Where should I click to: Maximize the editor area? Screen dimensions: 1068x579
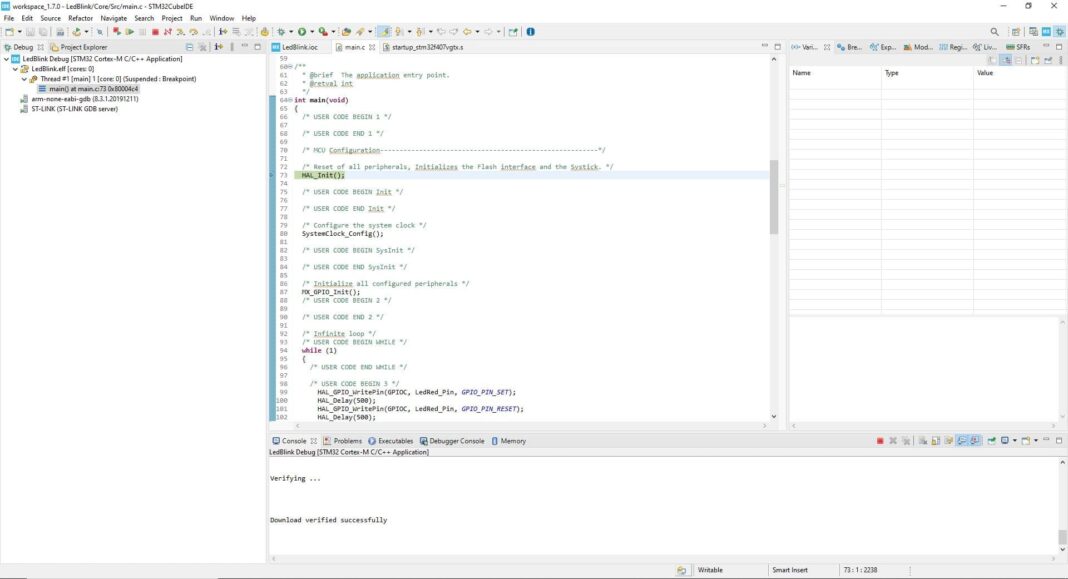click(x=778, y=47)
